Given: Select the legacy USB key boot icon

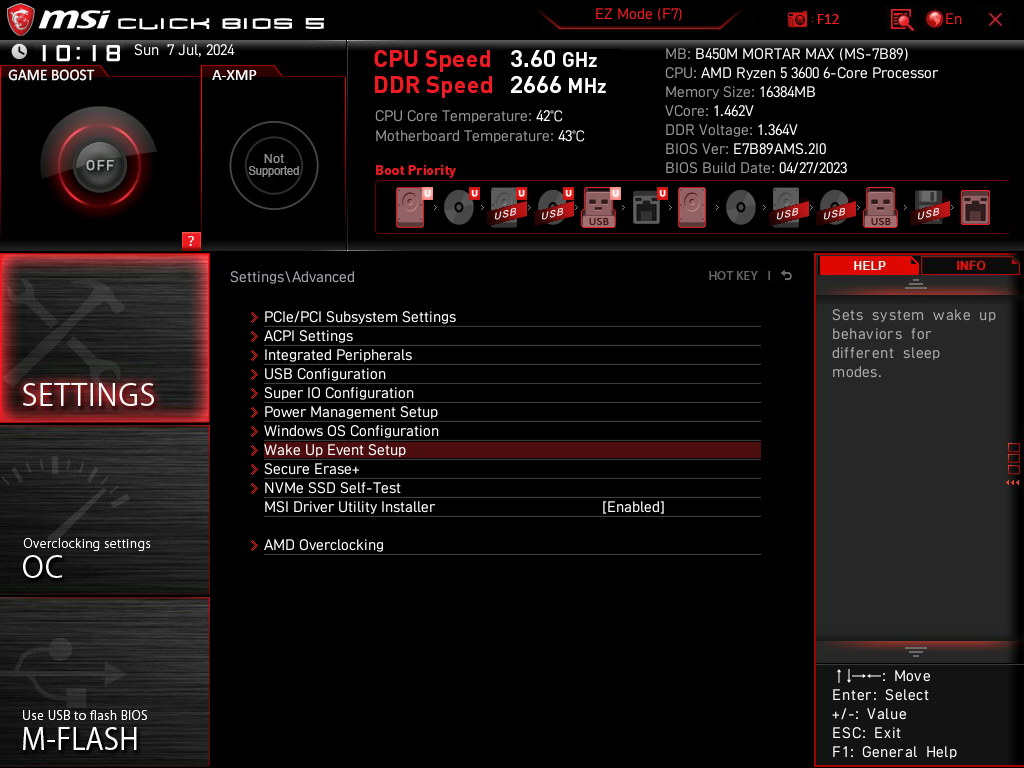Looking at the screenshot, I should tap(881, 208).
